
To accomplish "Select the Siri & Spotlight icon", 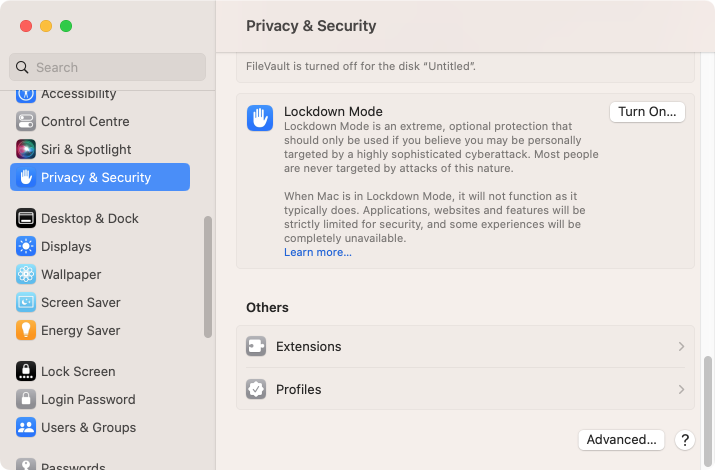I will tap(26, 150).
